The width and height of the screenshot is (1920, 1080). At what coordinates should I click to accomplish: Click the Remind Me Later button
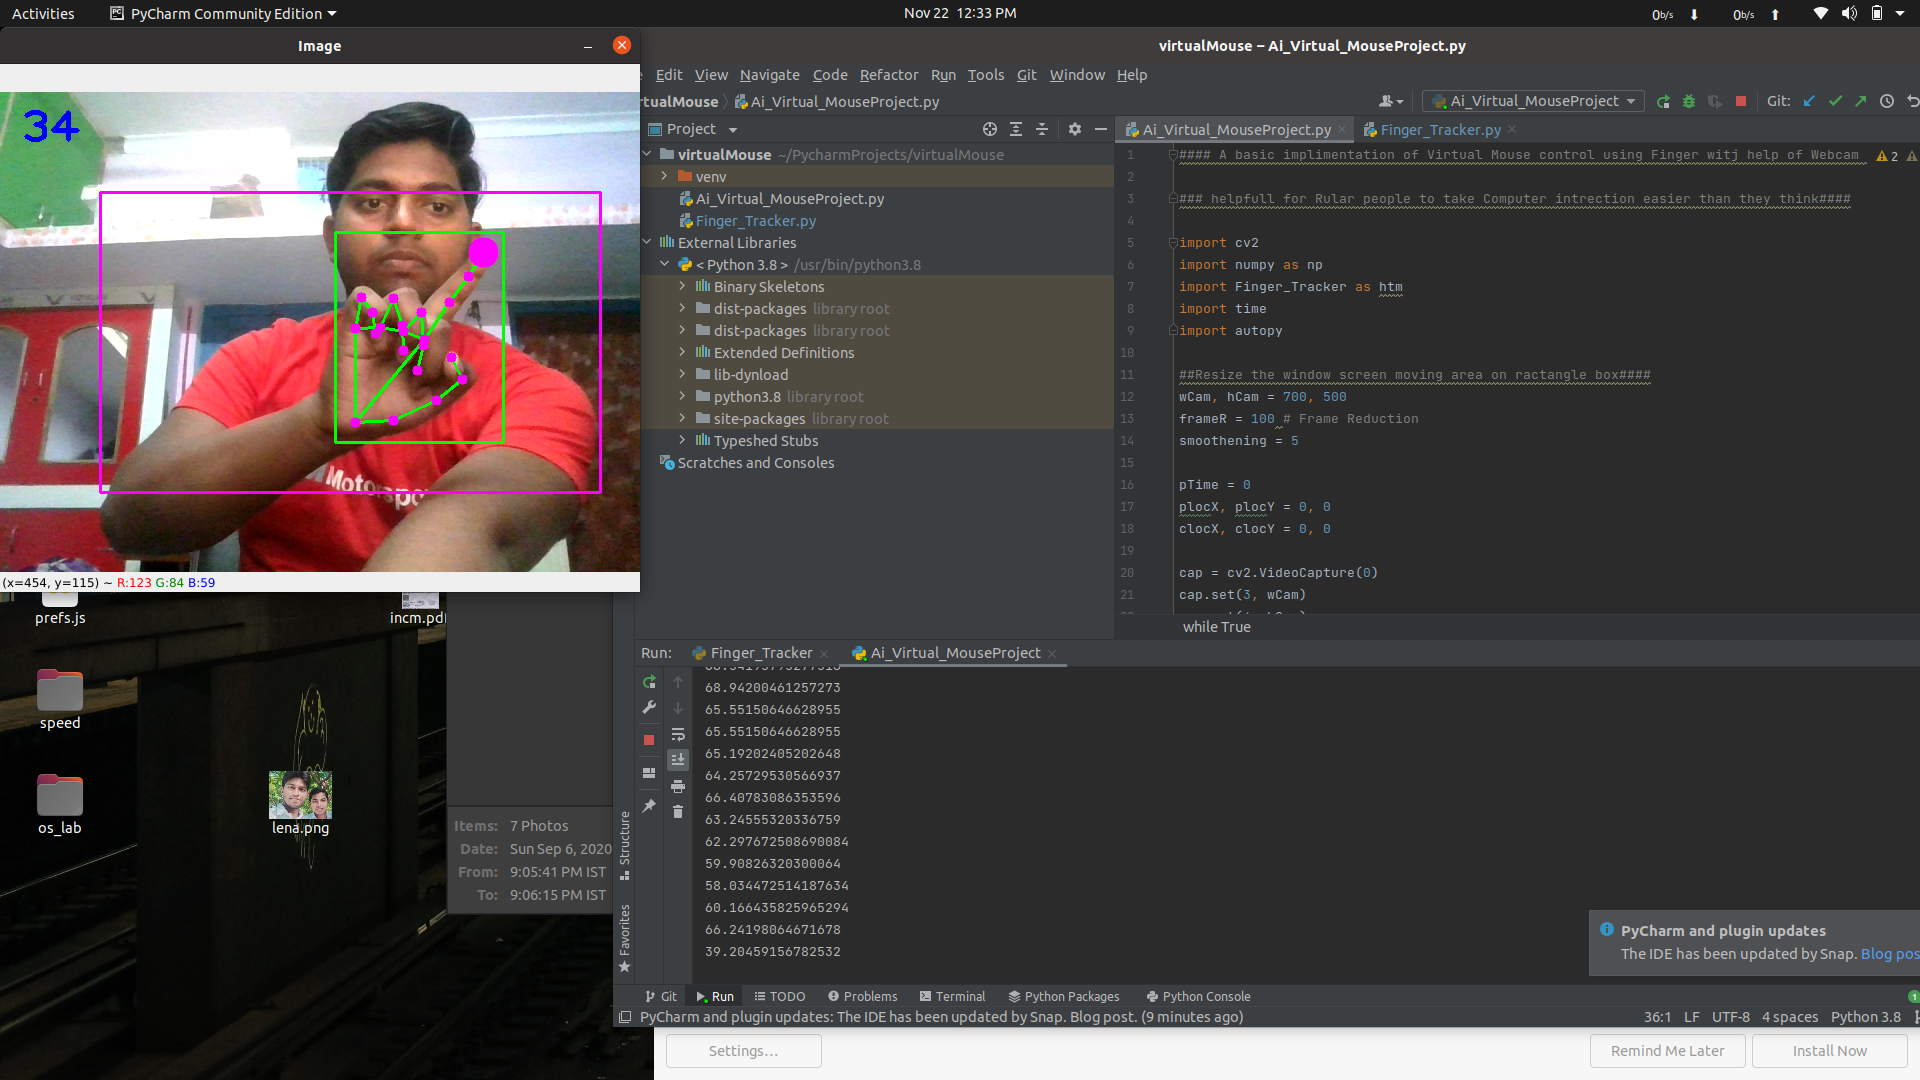coord(1666,1050)
